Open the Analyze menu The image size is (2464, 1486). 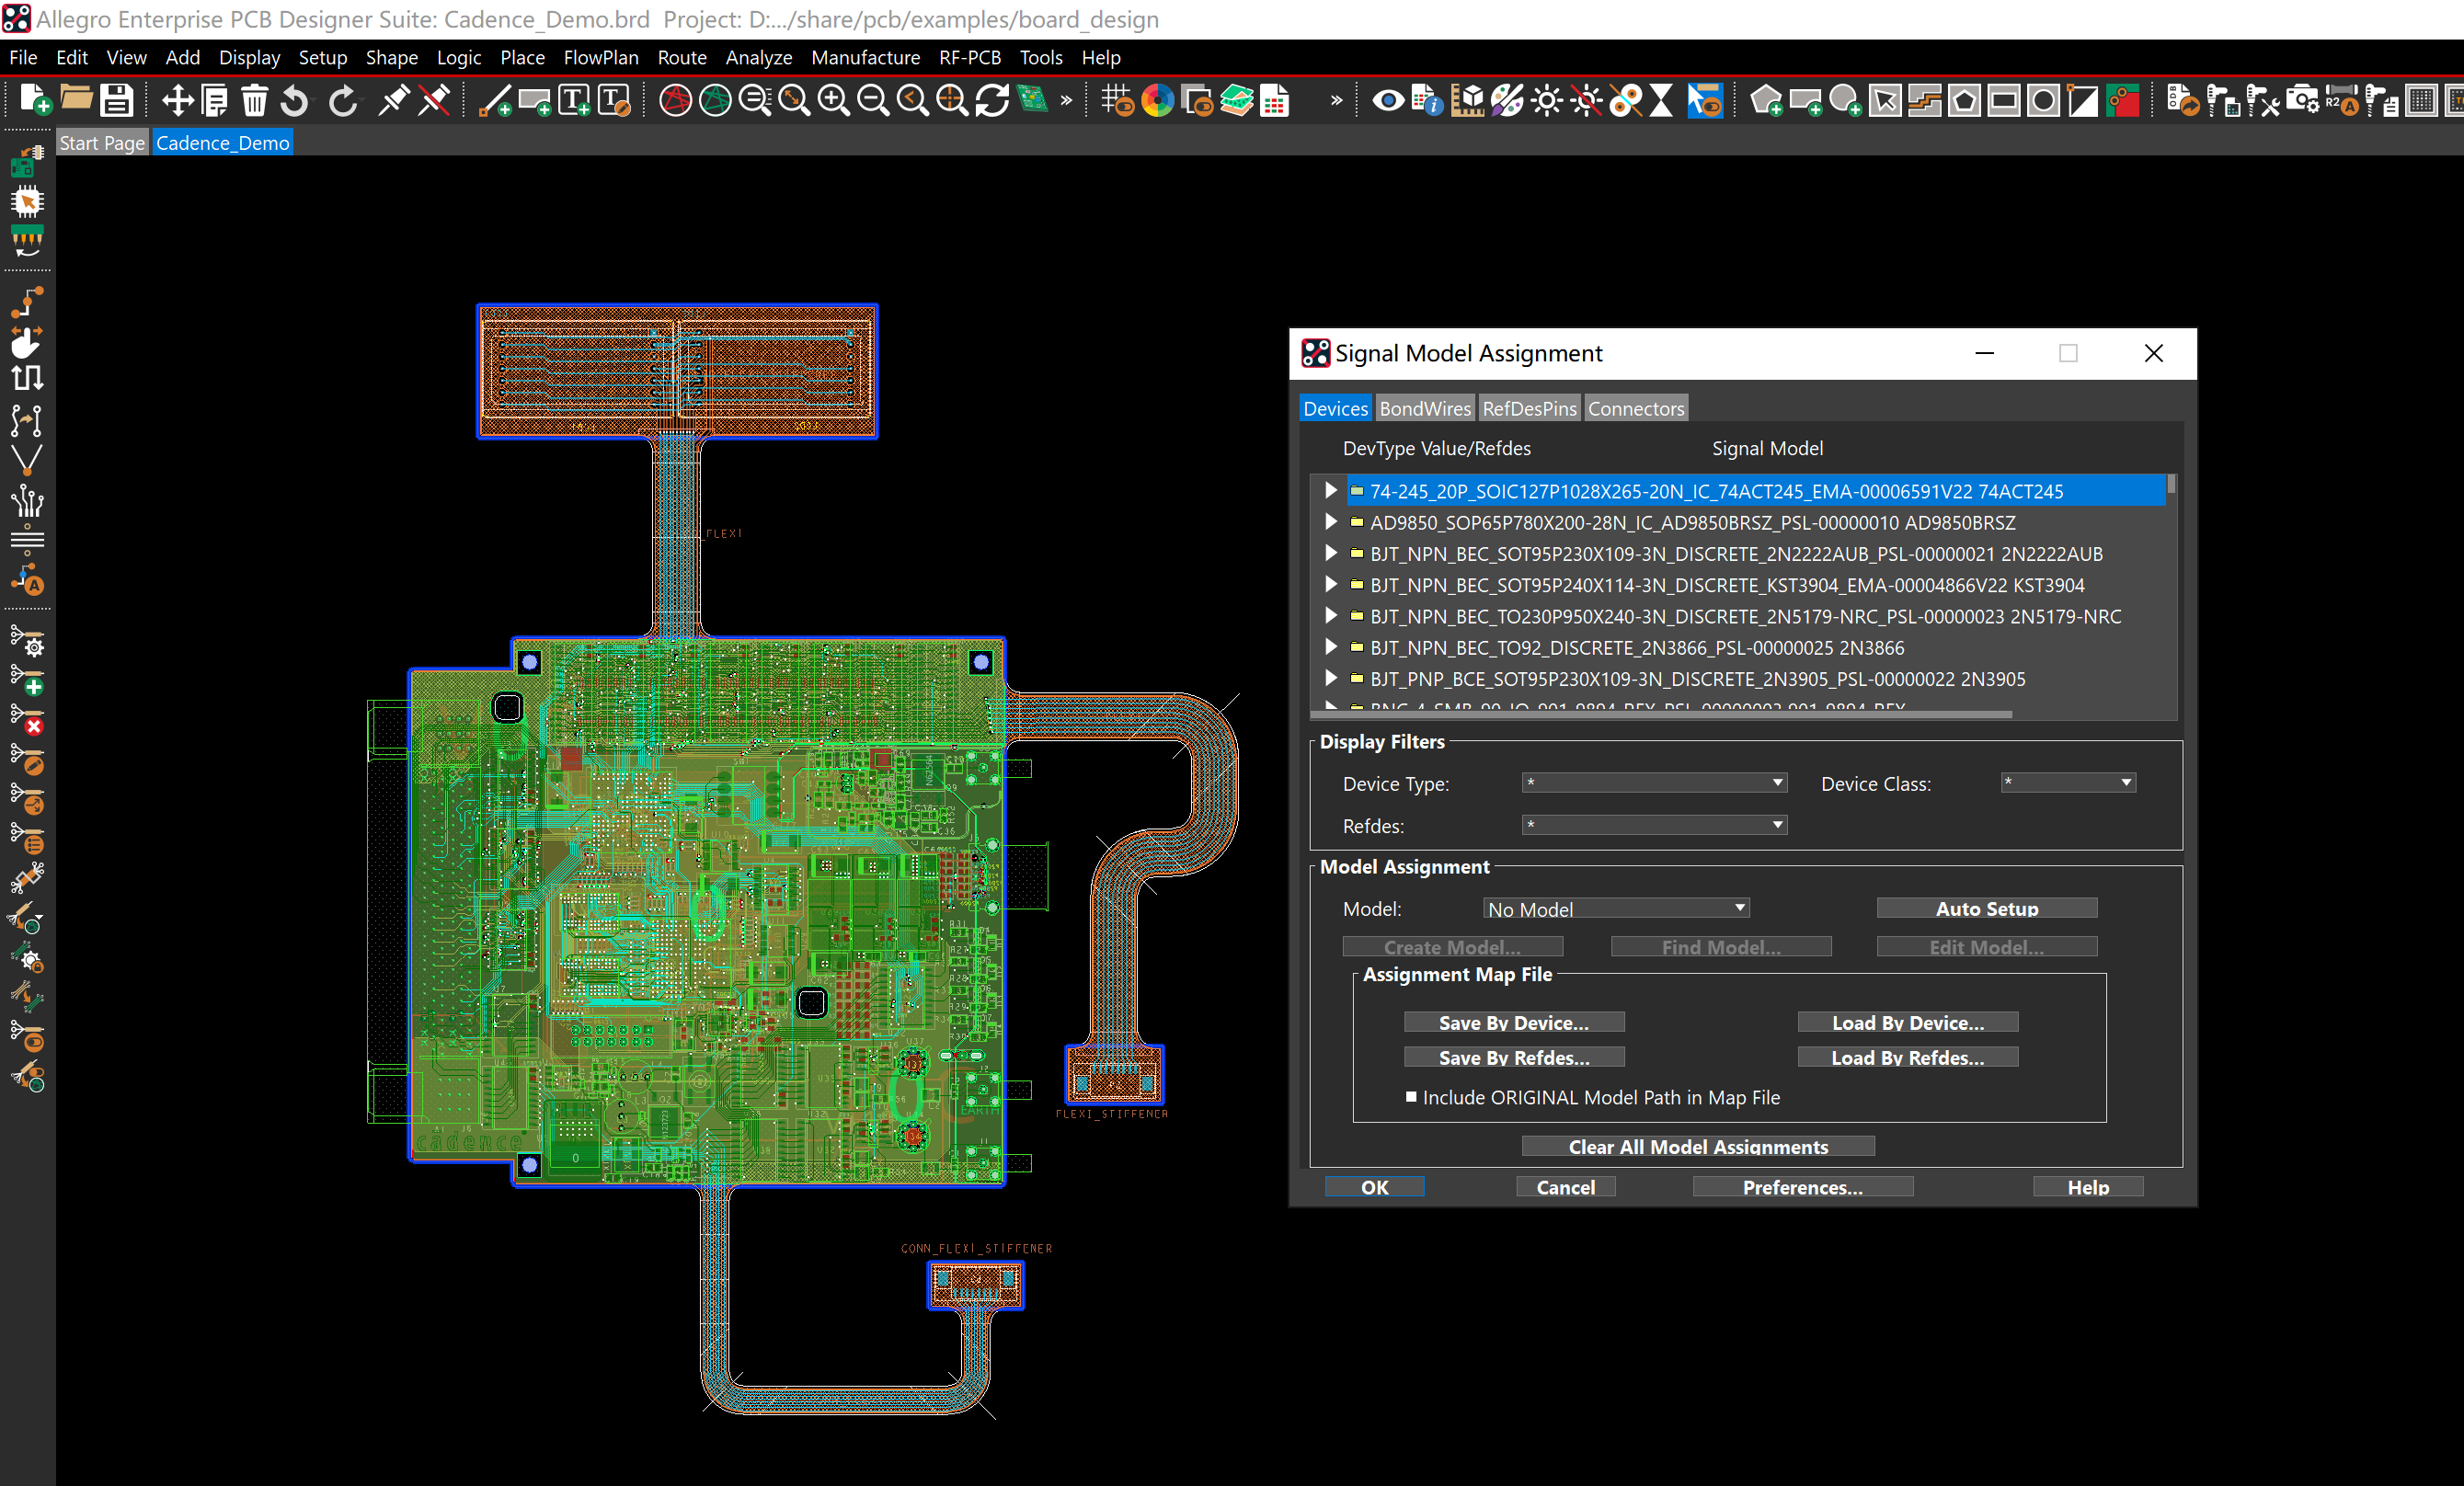[759, 57]
